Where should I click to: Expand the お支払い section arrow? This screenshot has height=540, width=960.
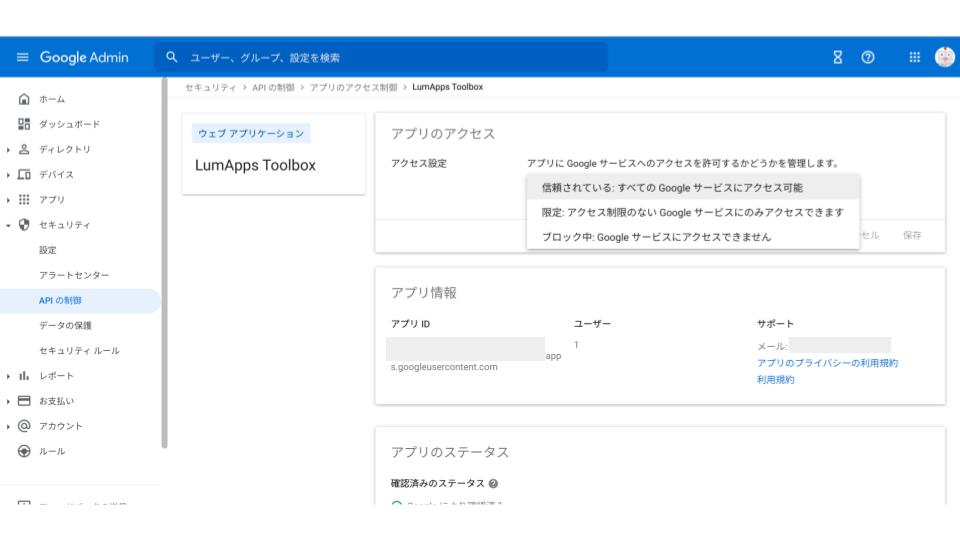(x=8, y=401)
